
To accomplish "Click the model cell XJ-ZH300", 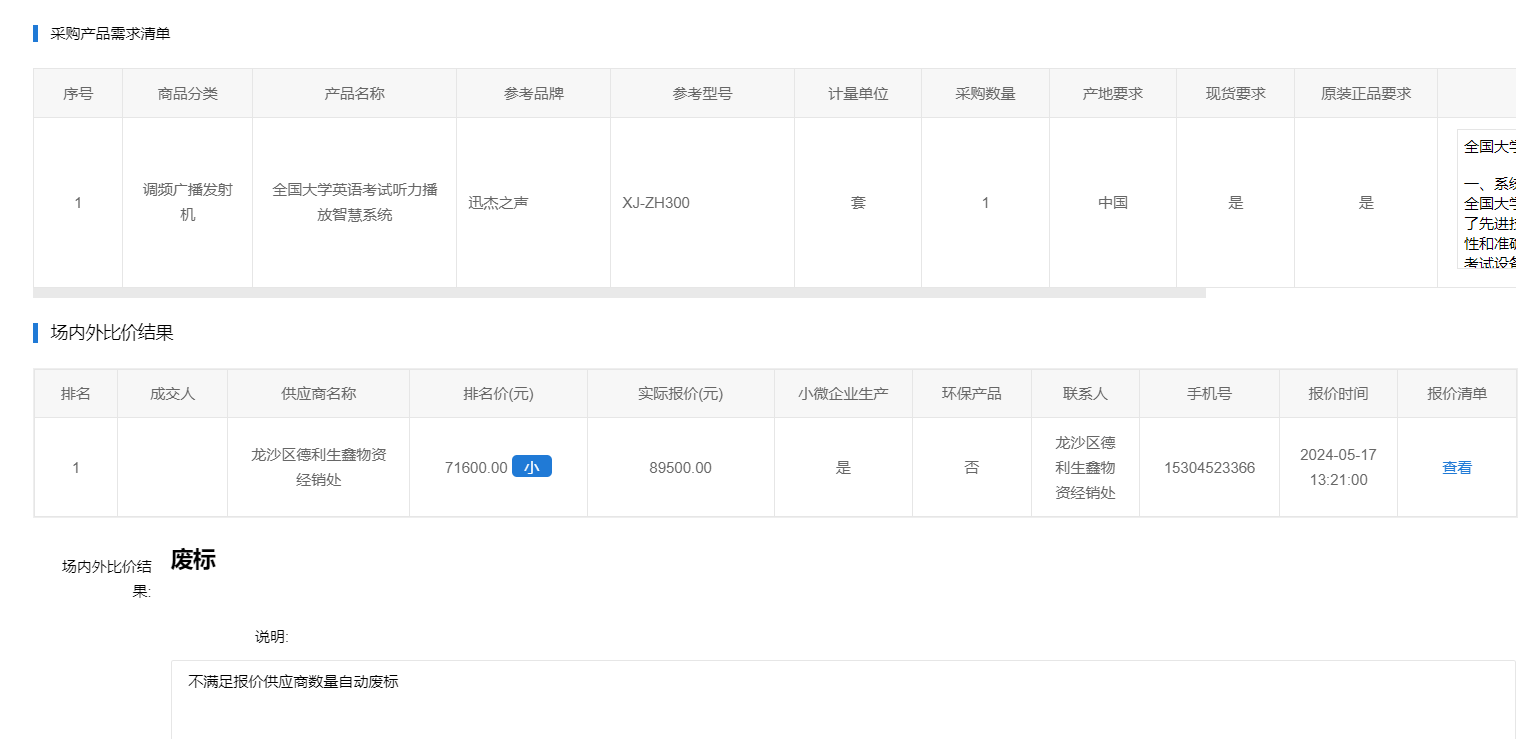I will coord(656,203).
